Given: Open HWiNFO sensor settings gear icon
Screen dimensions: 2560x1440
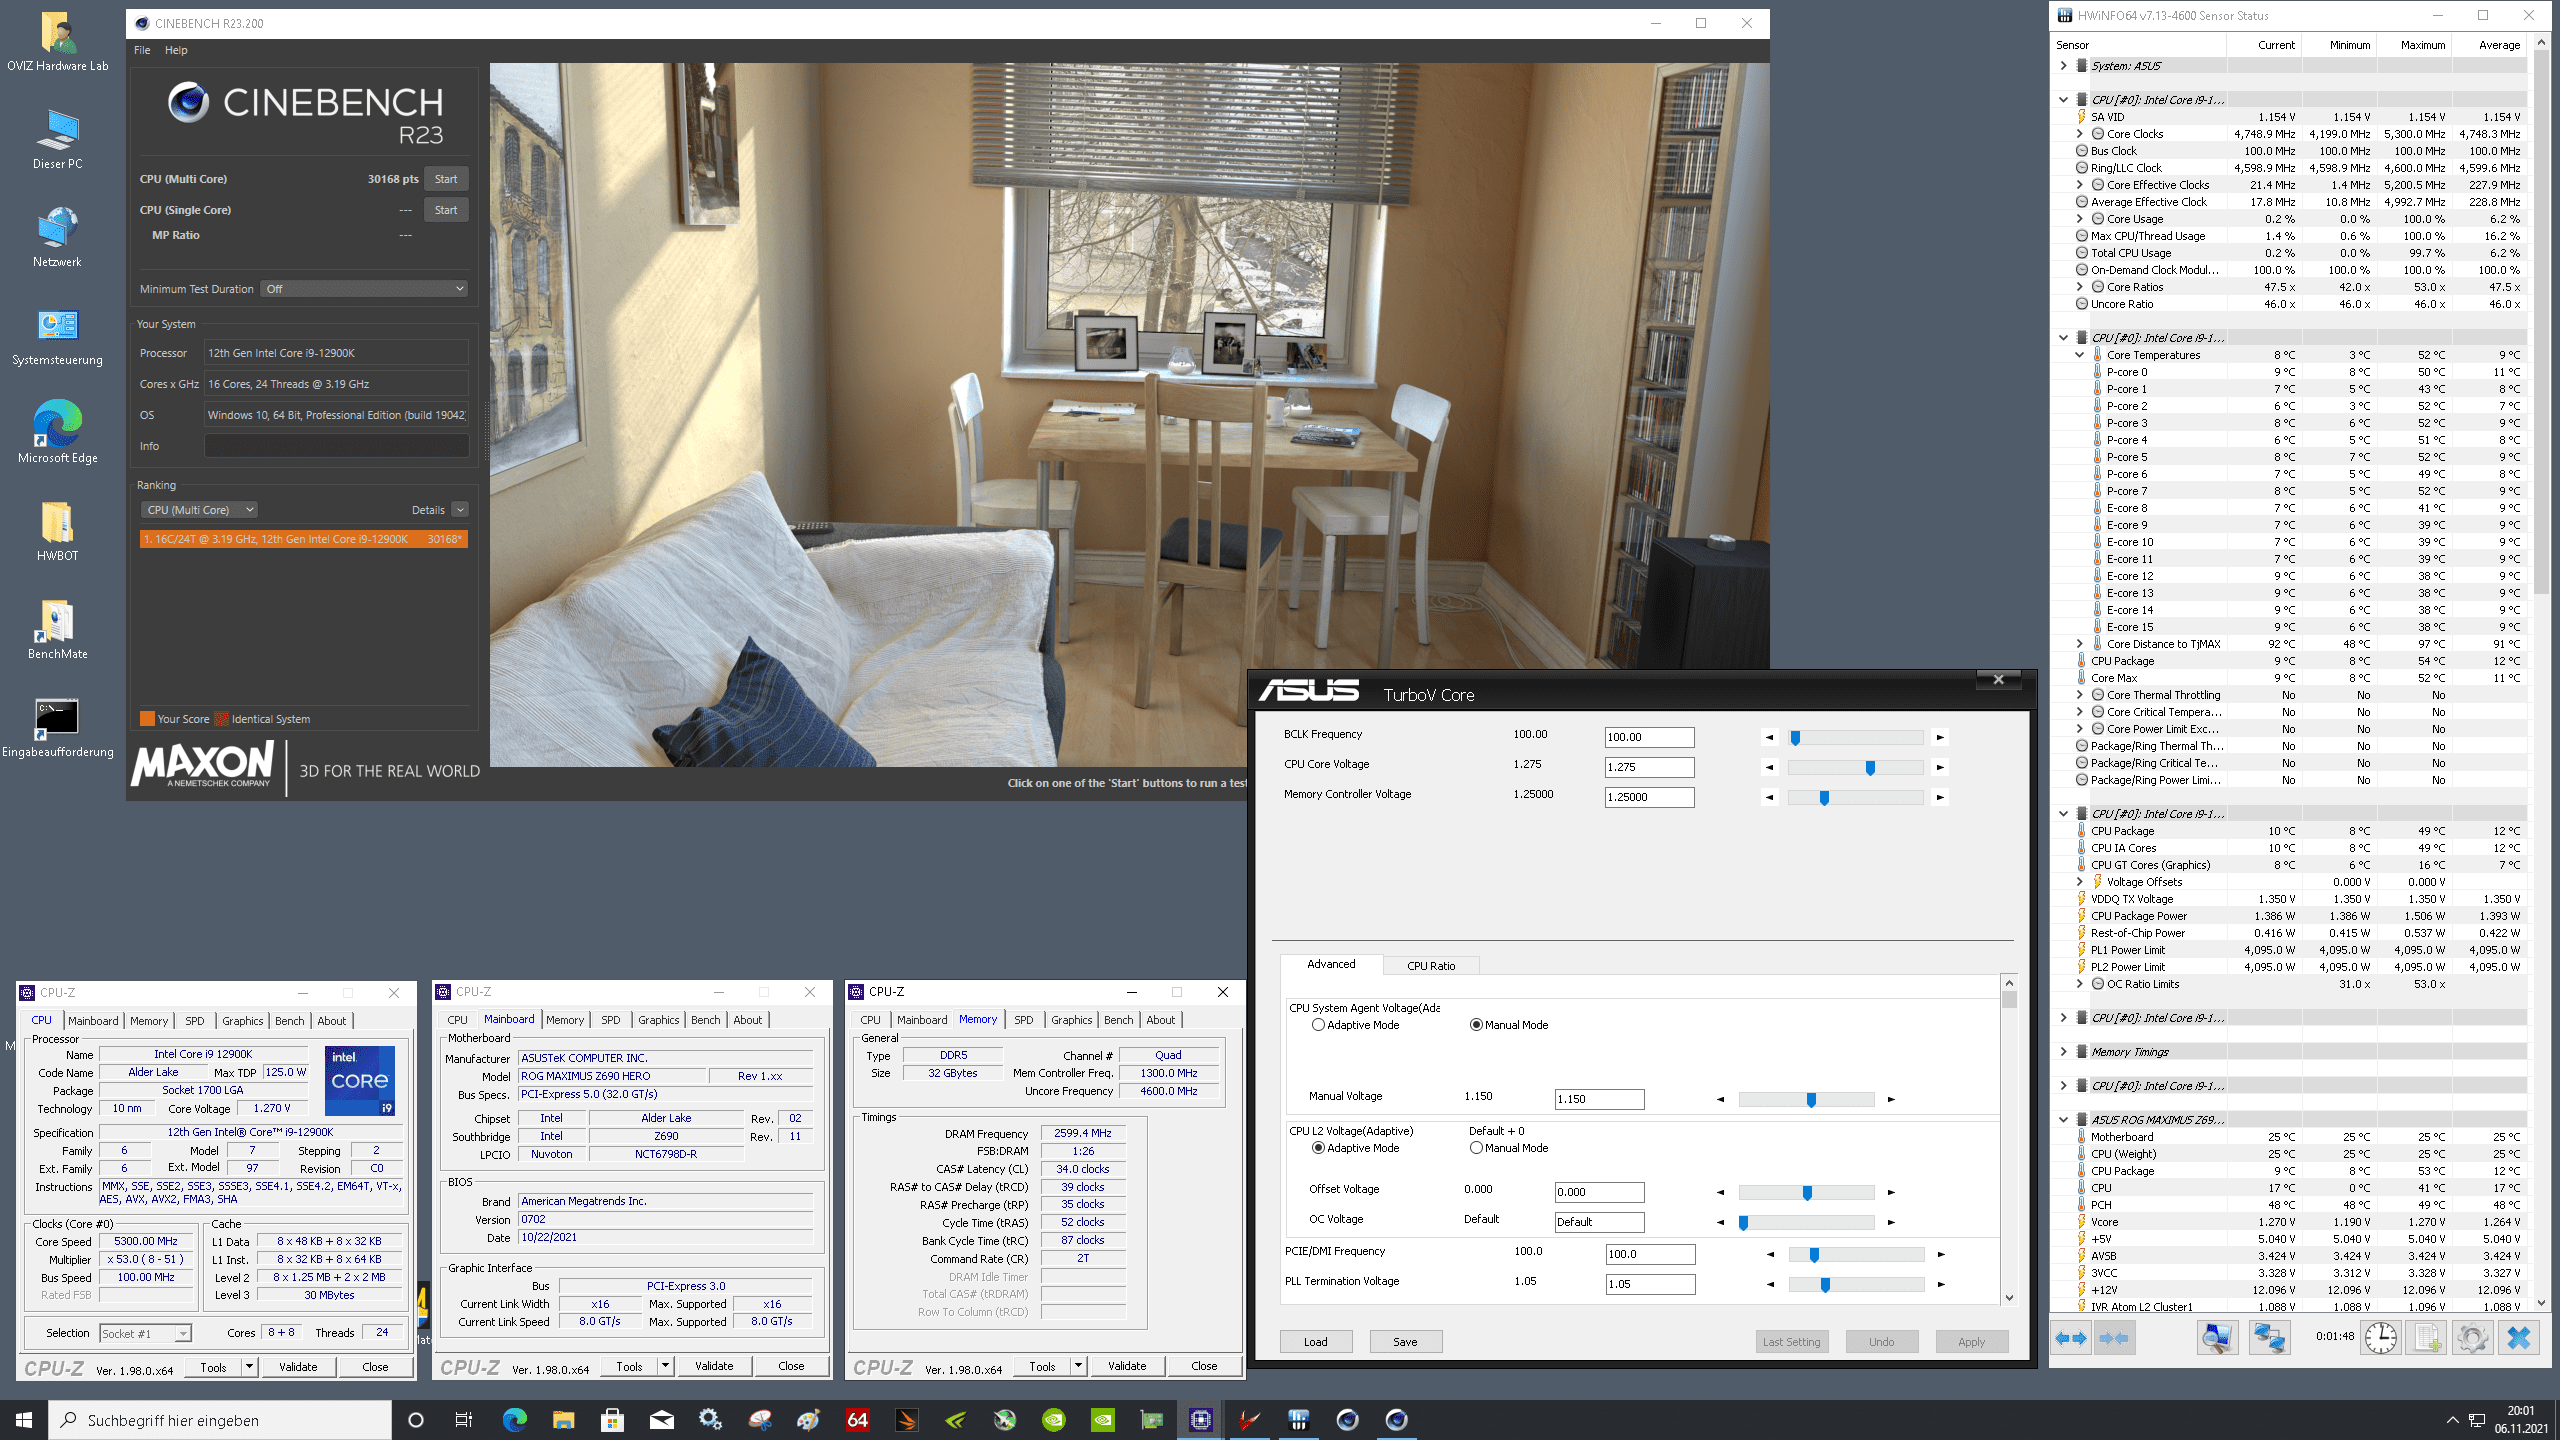Looking at the screenshot, I should tap(2472, 1338).
